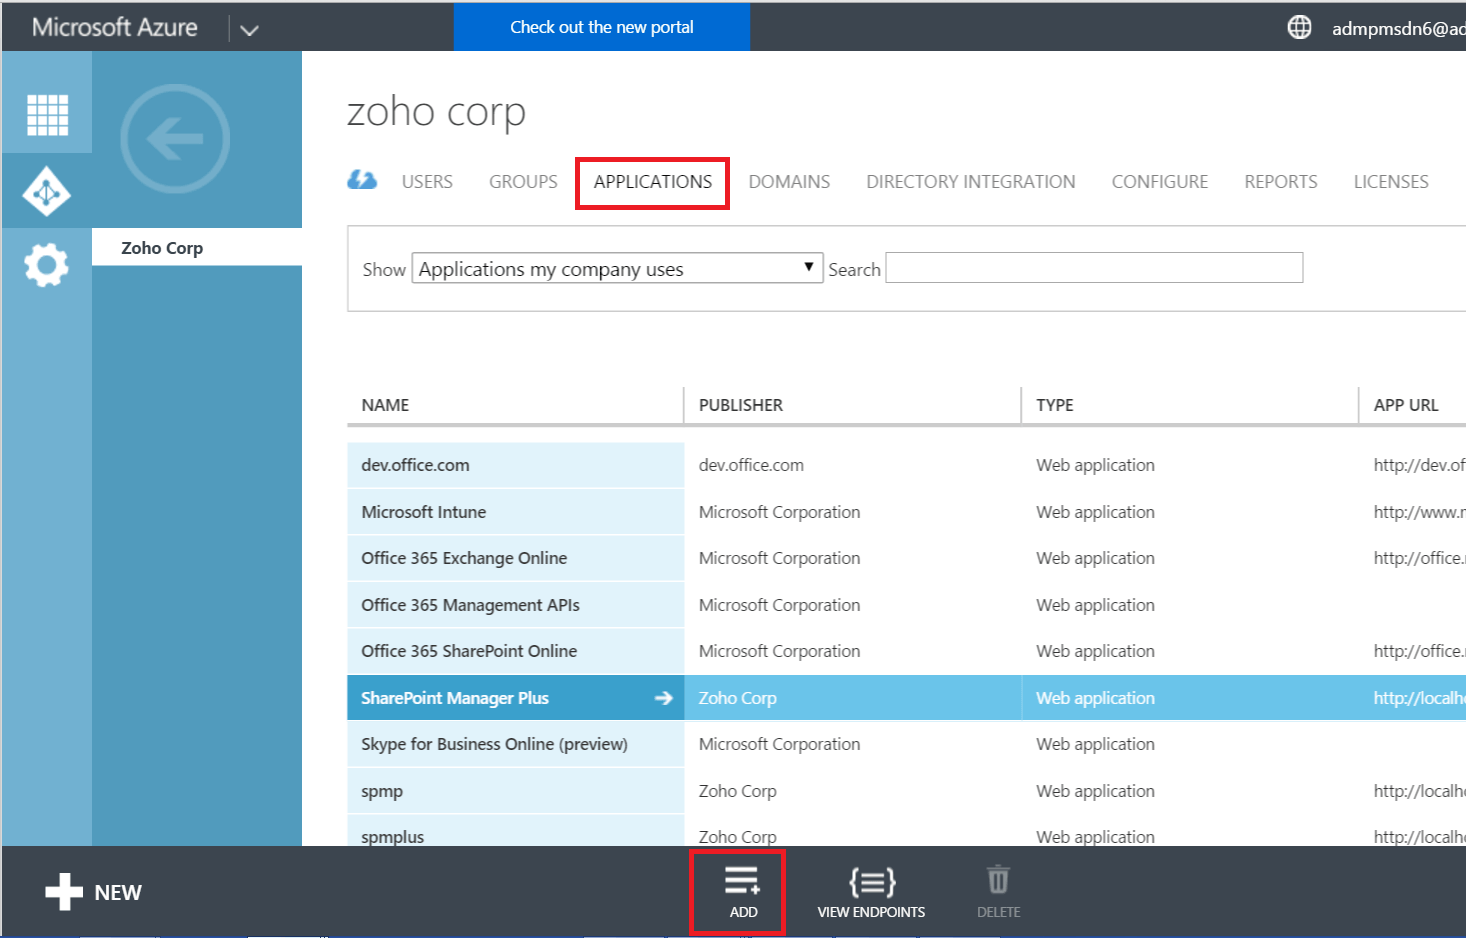Click the app URL of Microsoft Intune
This screenshot has height=938, width=1466.
(1420, 512)
